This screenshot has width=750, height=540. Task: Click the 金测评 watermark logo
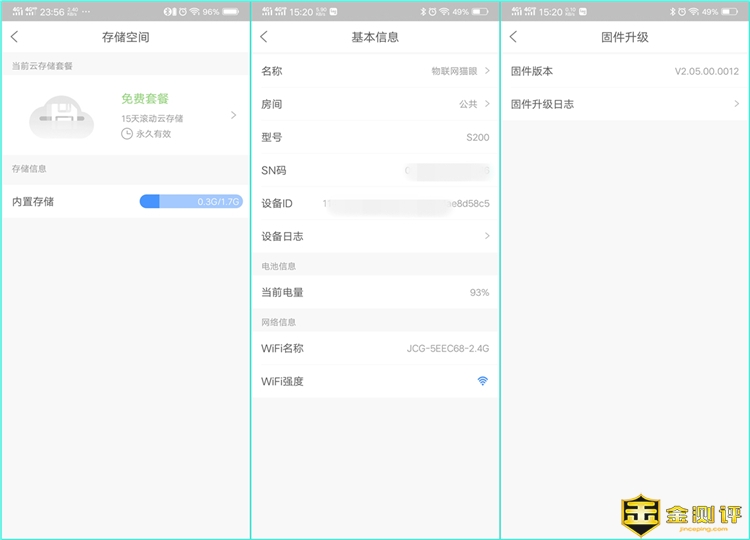tap(682, 515)
